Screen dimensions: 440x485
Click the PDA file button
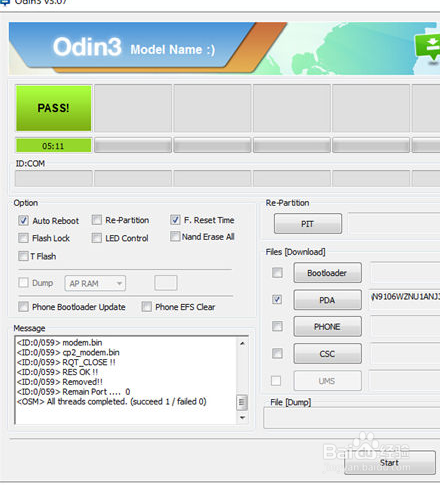click(327, 300)
